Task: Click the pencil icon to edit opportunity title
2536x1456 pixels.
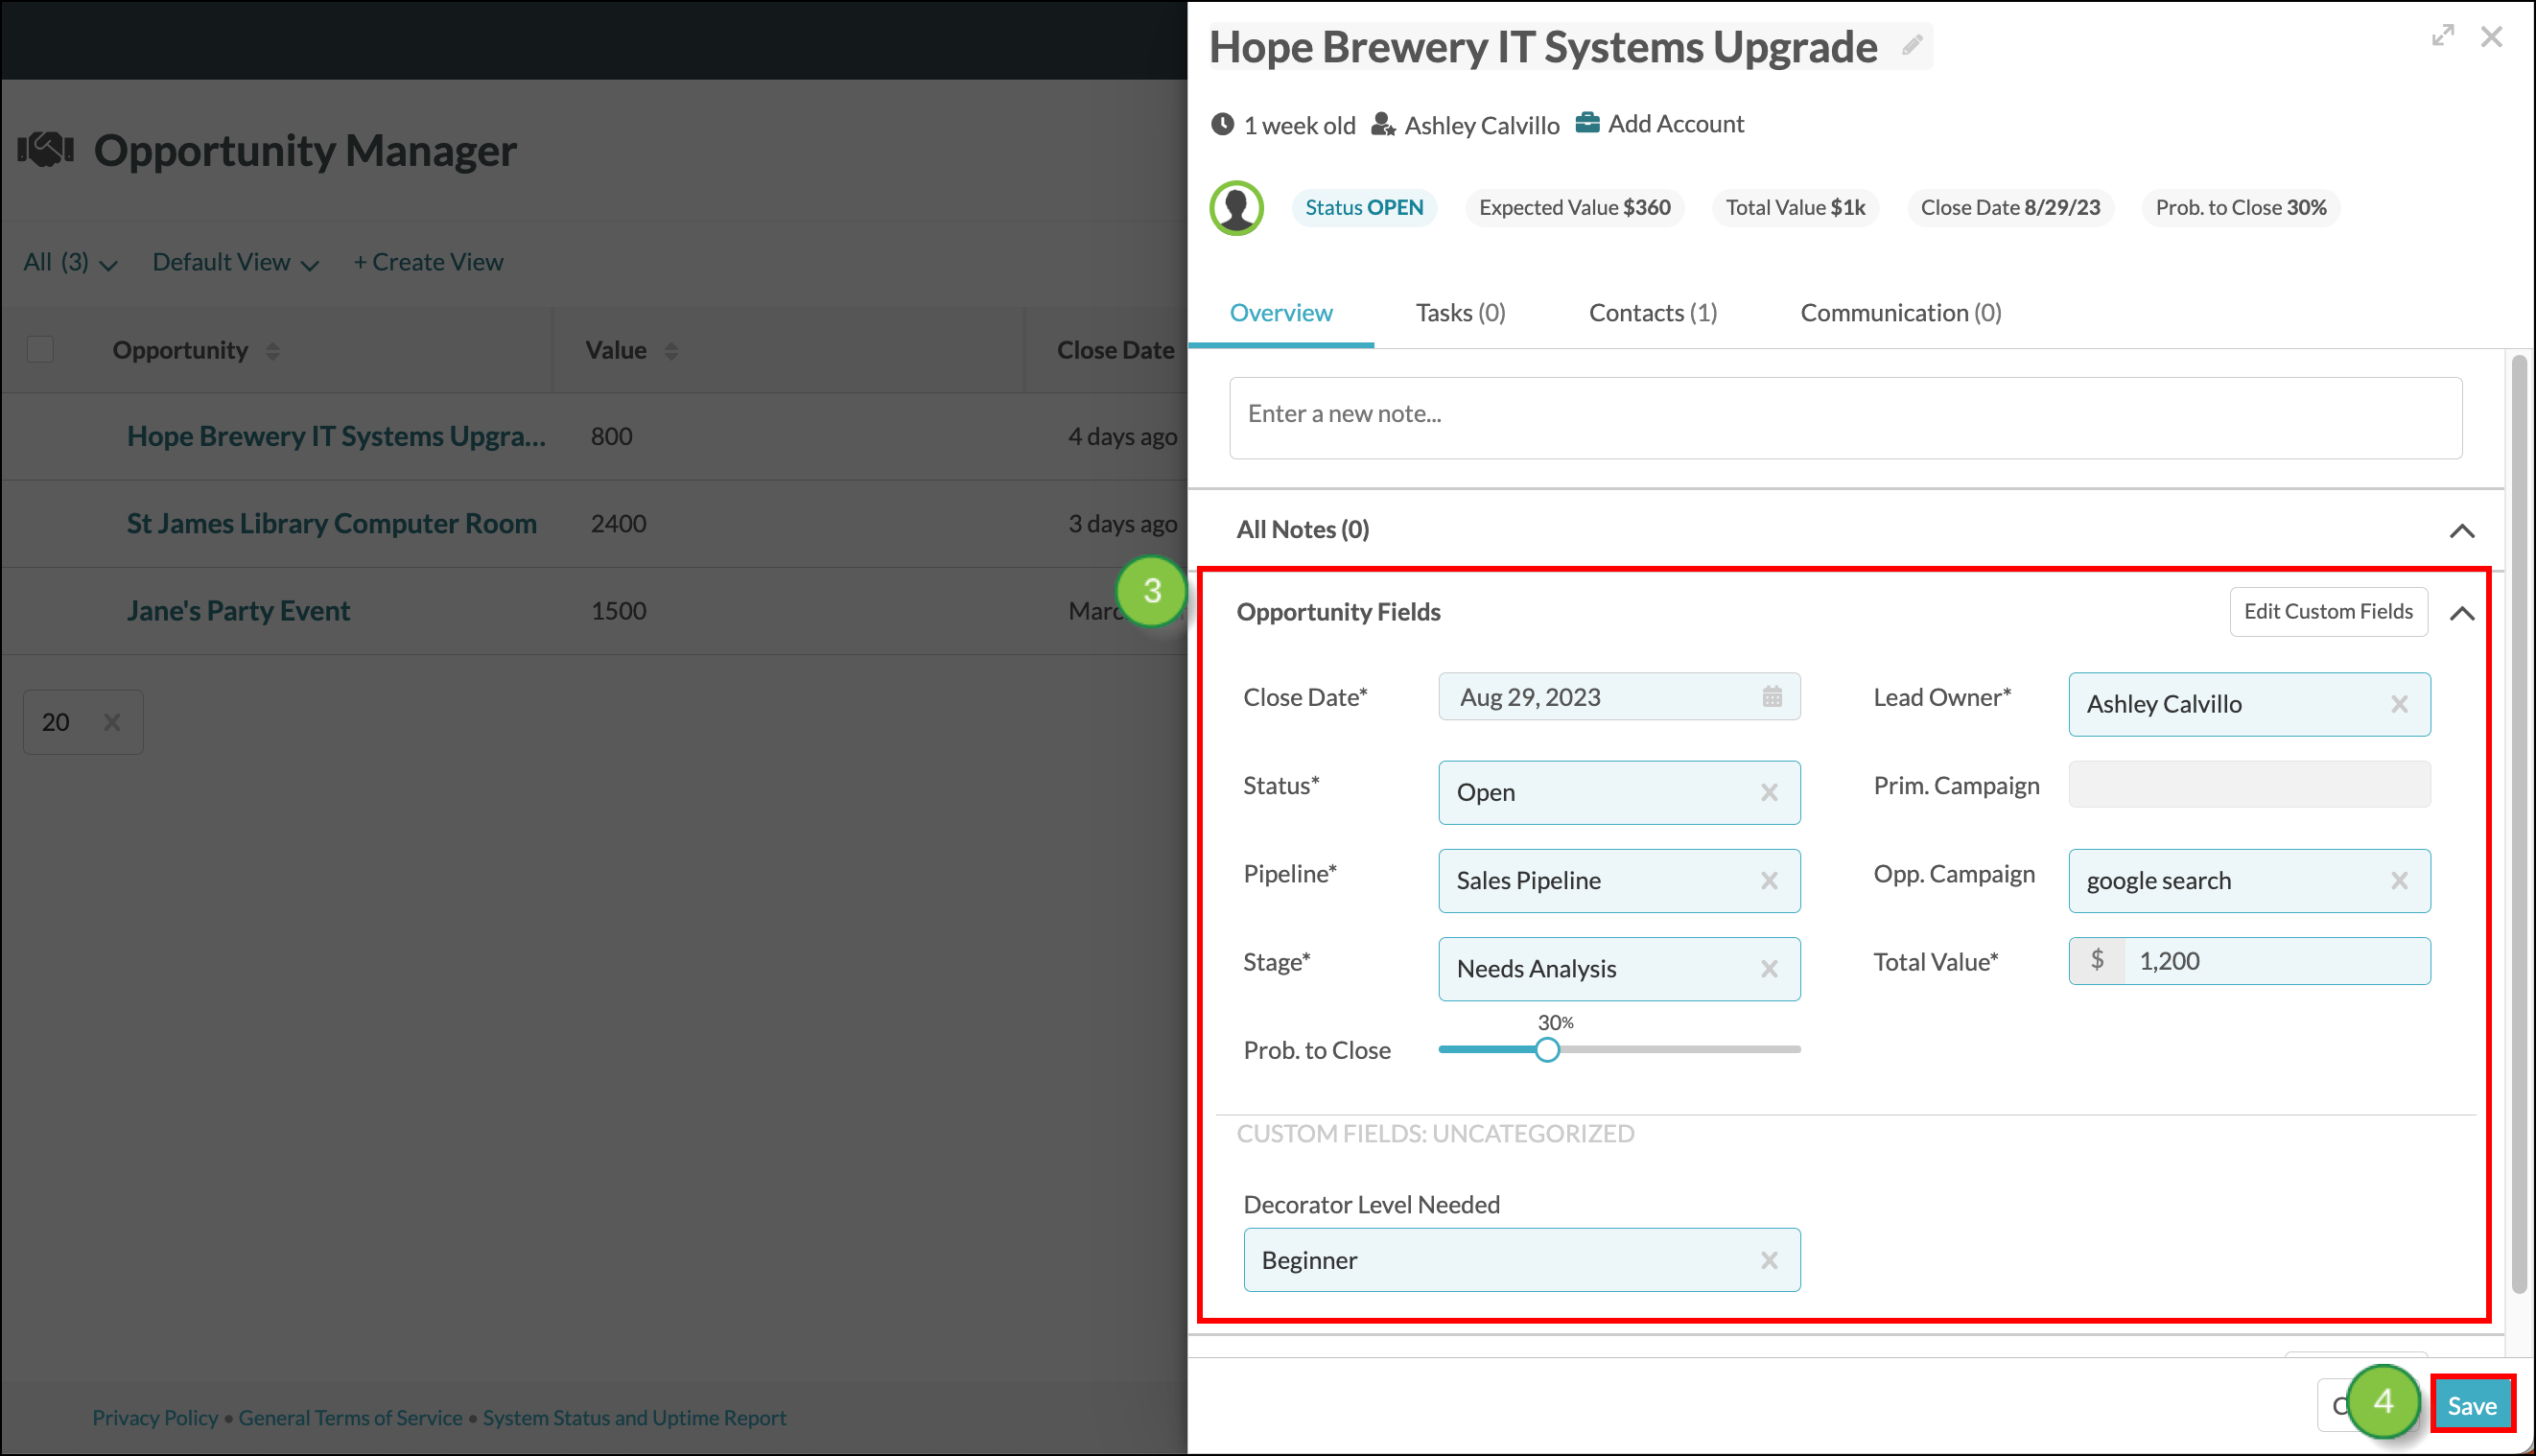Action: click(x=1912, y=46)
